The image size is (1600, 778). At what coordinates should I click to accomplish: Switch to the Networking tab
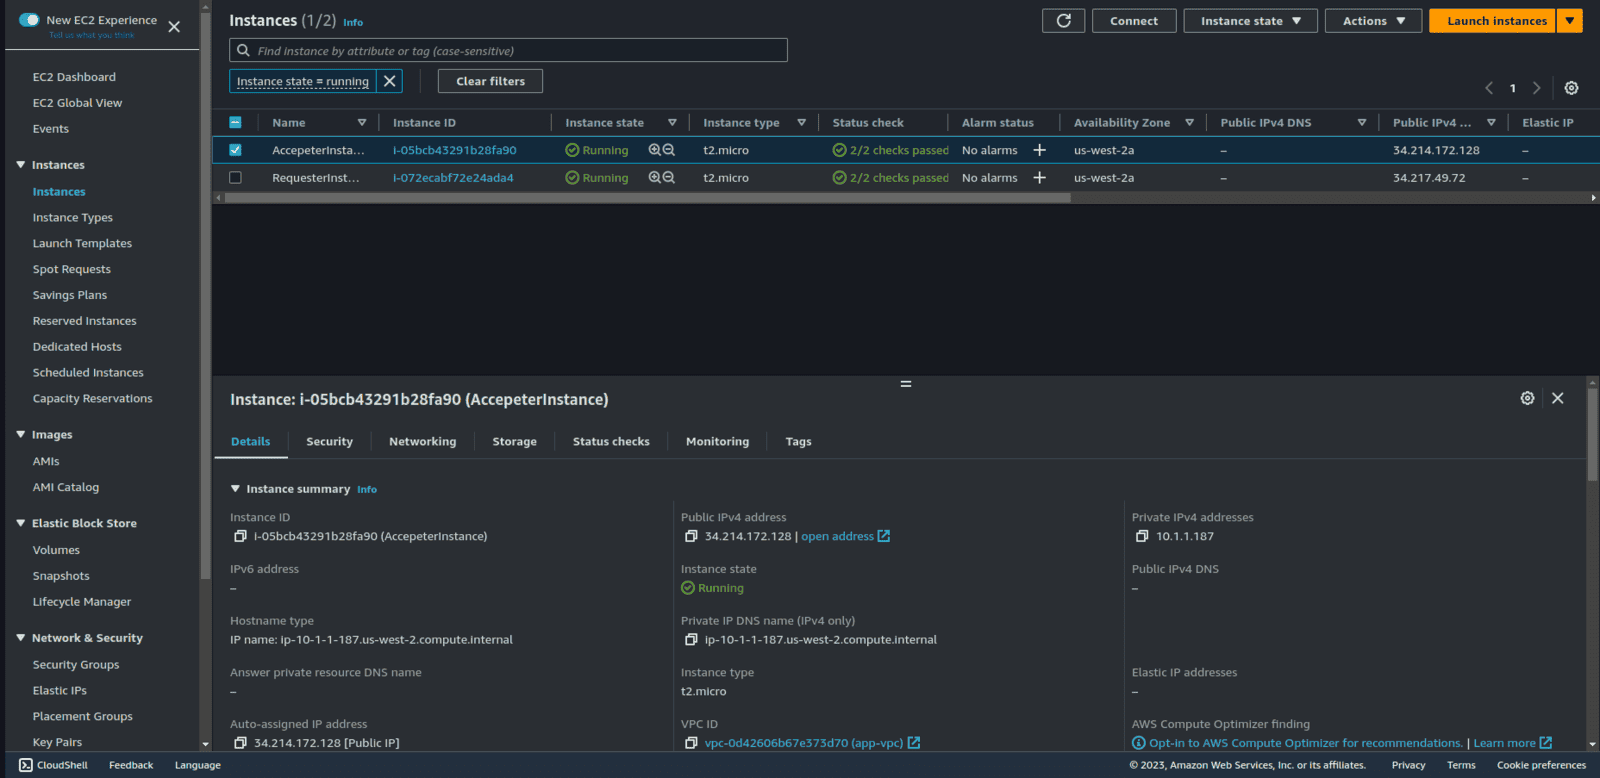(x=422, y=442)
